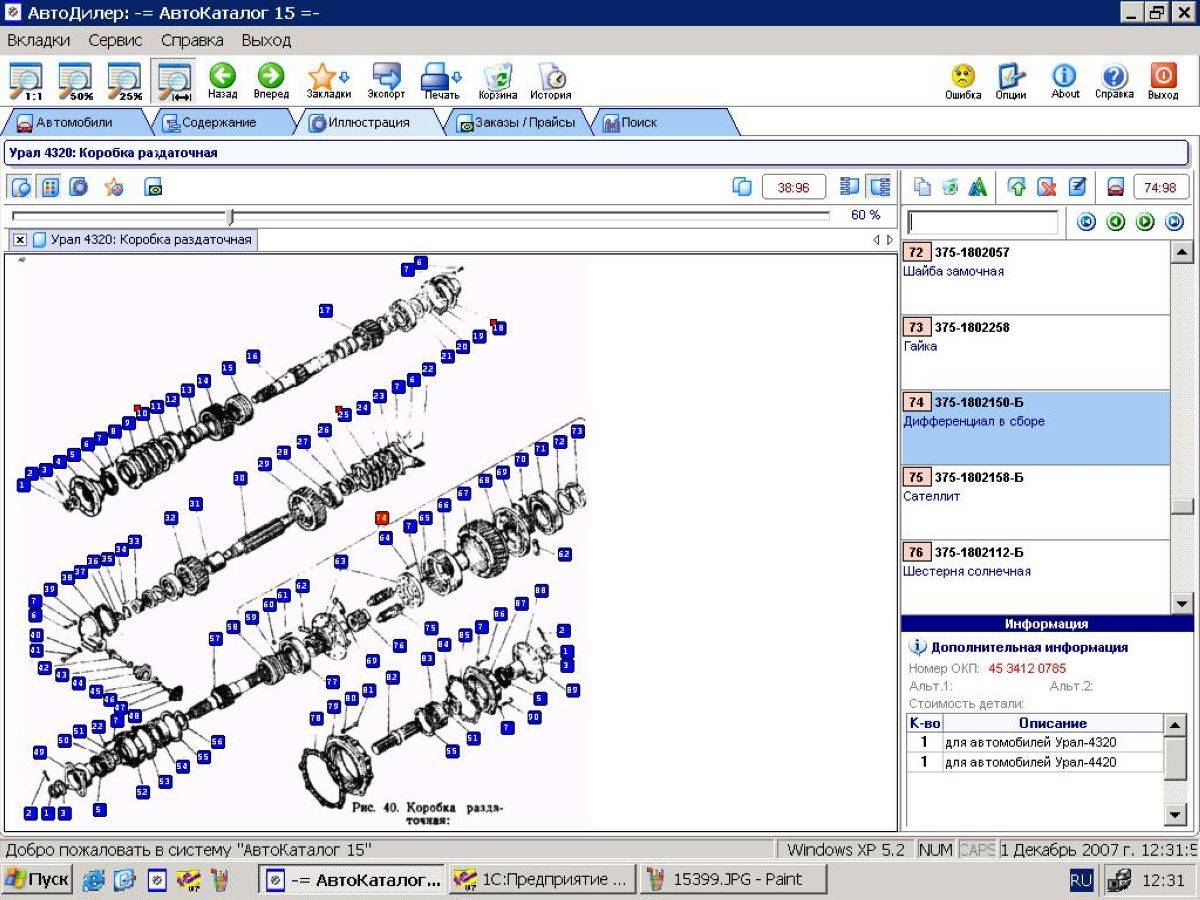Toggle the callout grid button in illustration toolbar
Screen dimensions: 1200x900
[x=49, y=187]
